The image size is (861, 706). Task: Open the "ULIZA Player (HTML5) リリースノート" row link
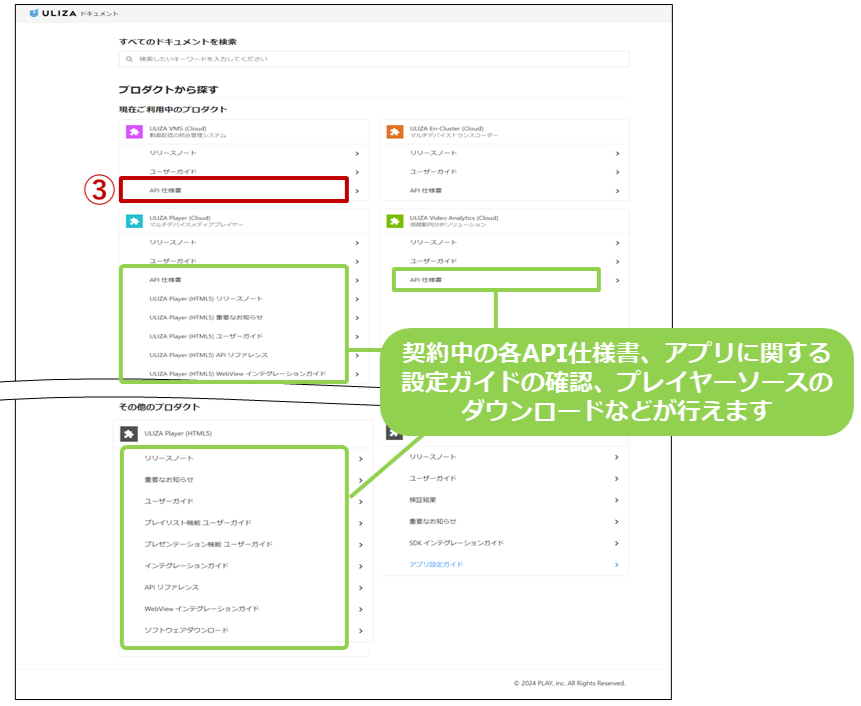click(x=206, y=299)
